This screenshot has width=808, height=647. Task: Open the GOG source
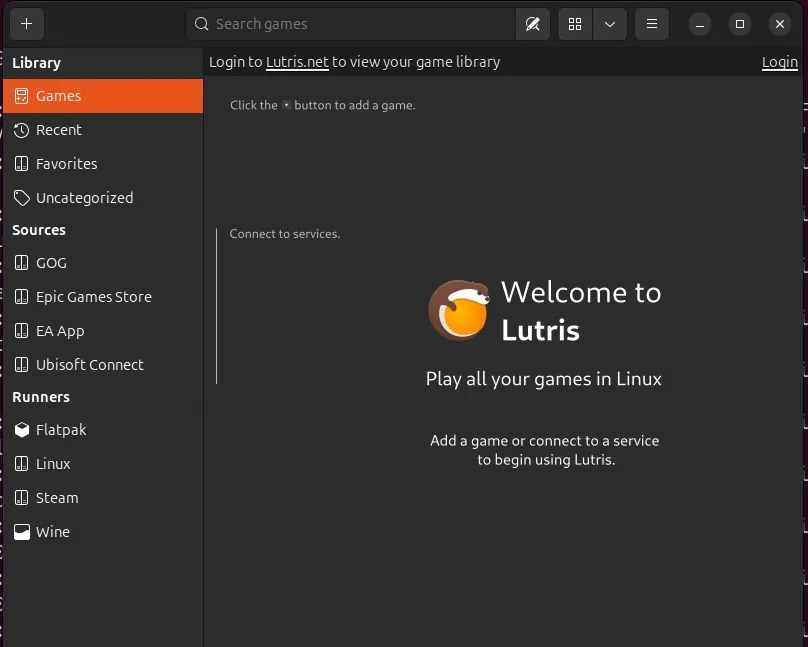[103, 263]
